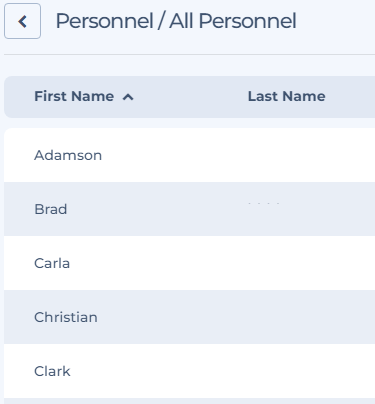
Task: Click the word Personnel after the slash
Action: [x=247, y=21]
